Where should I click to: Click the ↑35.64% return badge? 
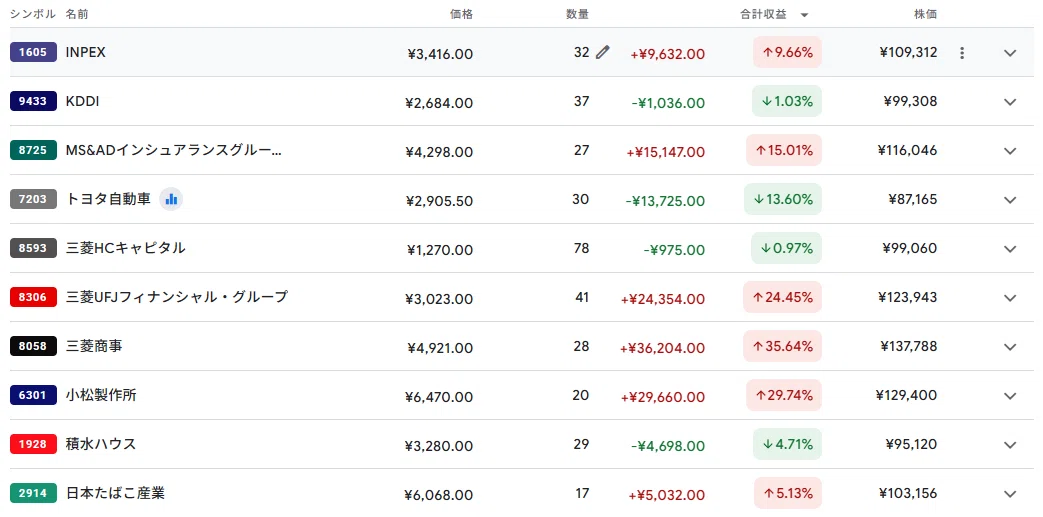782,346
